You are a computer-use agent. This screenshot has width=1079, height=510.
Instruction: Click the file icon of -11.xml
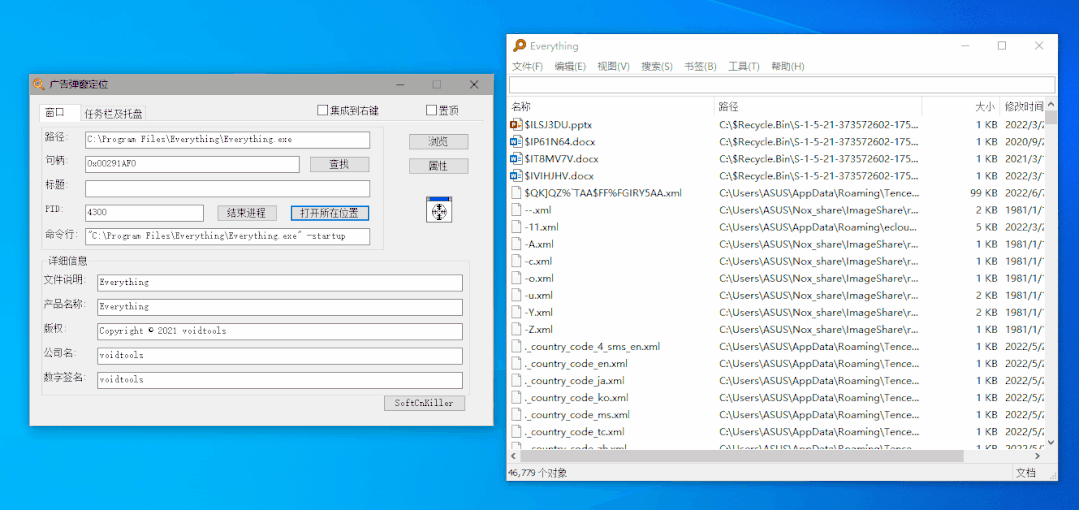pos(516,227)
